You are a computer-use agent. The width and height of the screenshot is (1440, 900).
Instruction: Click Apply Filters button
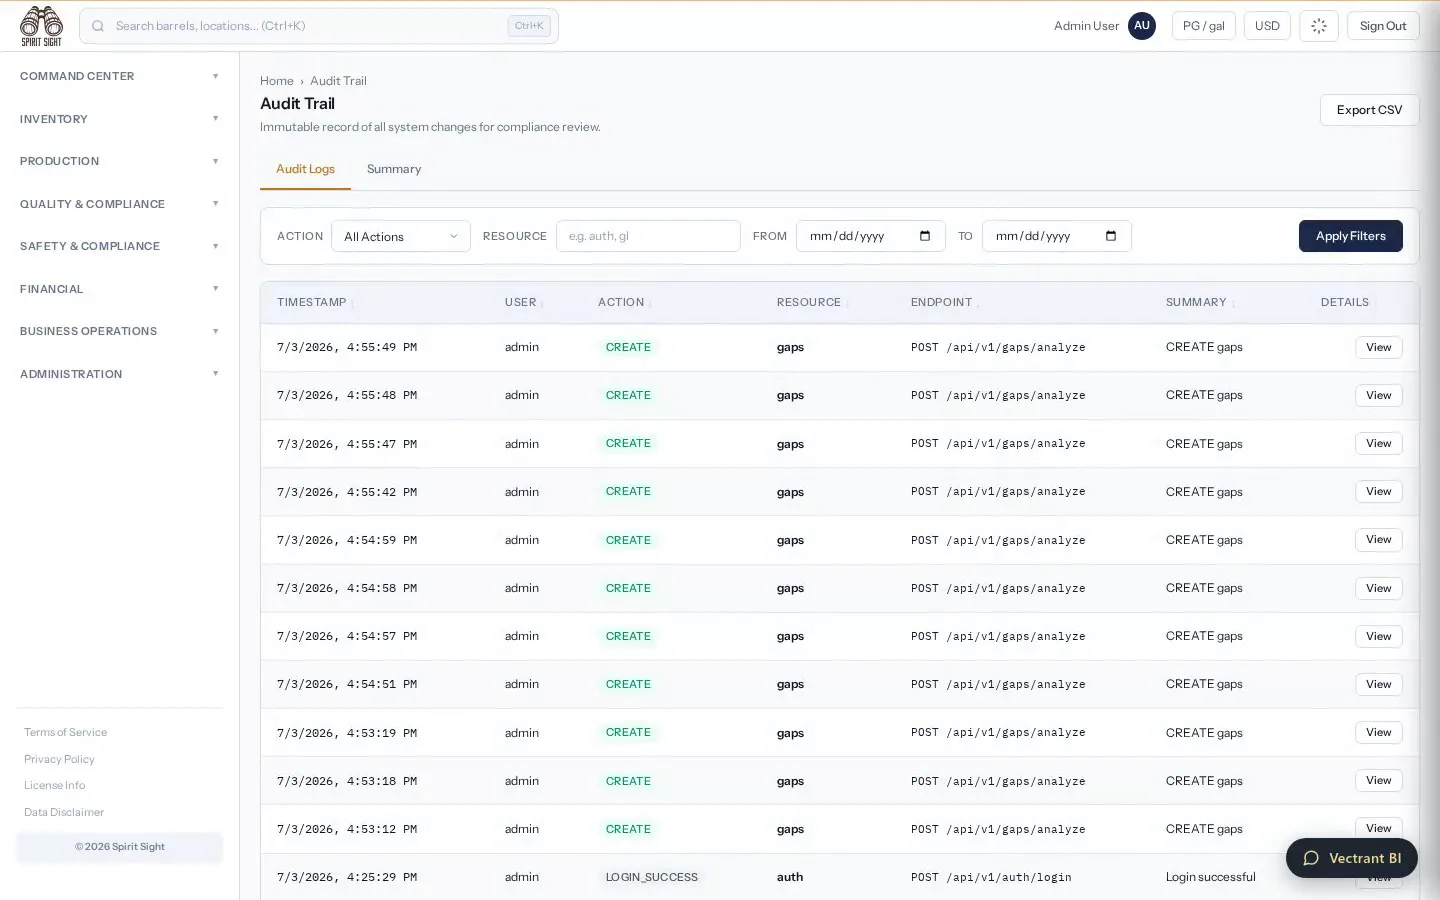click(1350, 236)
